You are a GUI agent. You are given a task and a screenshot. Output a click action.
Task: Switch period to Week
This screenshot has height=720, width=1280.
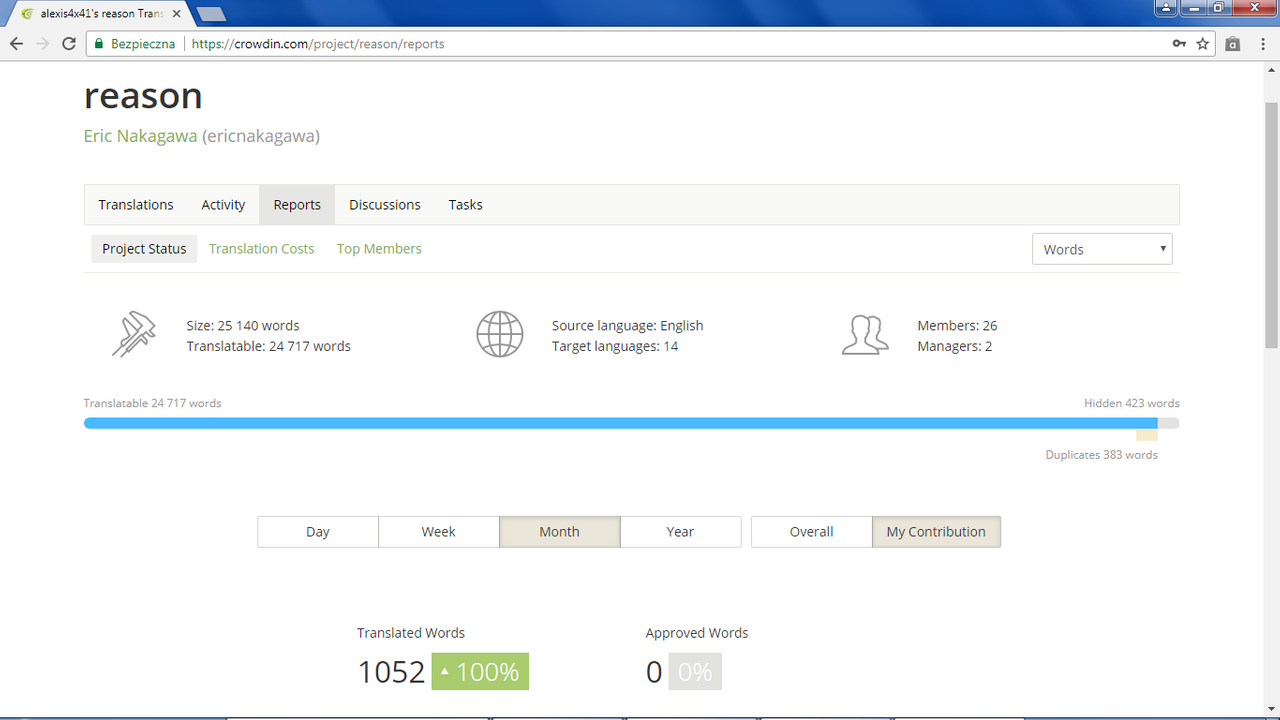[x=439, y=532]
